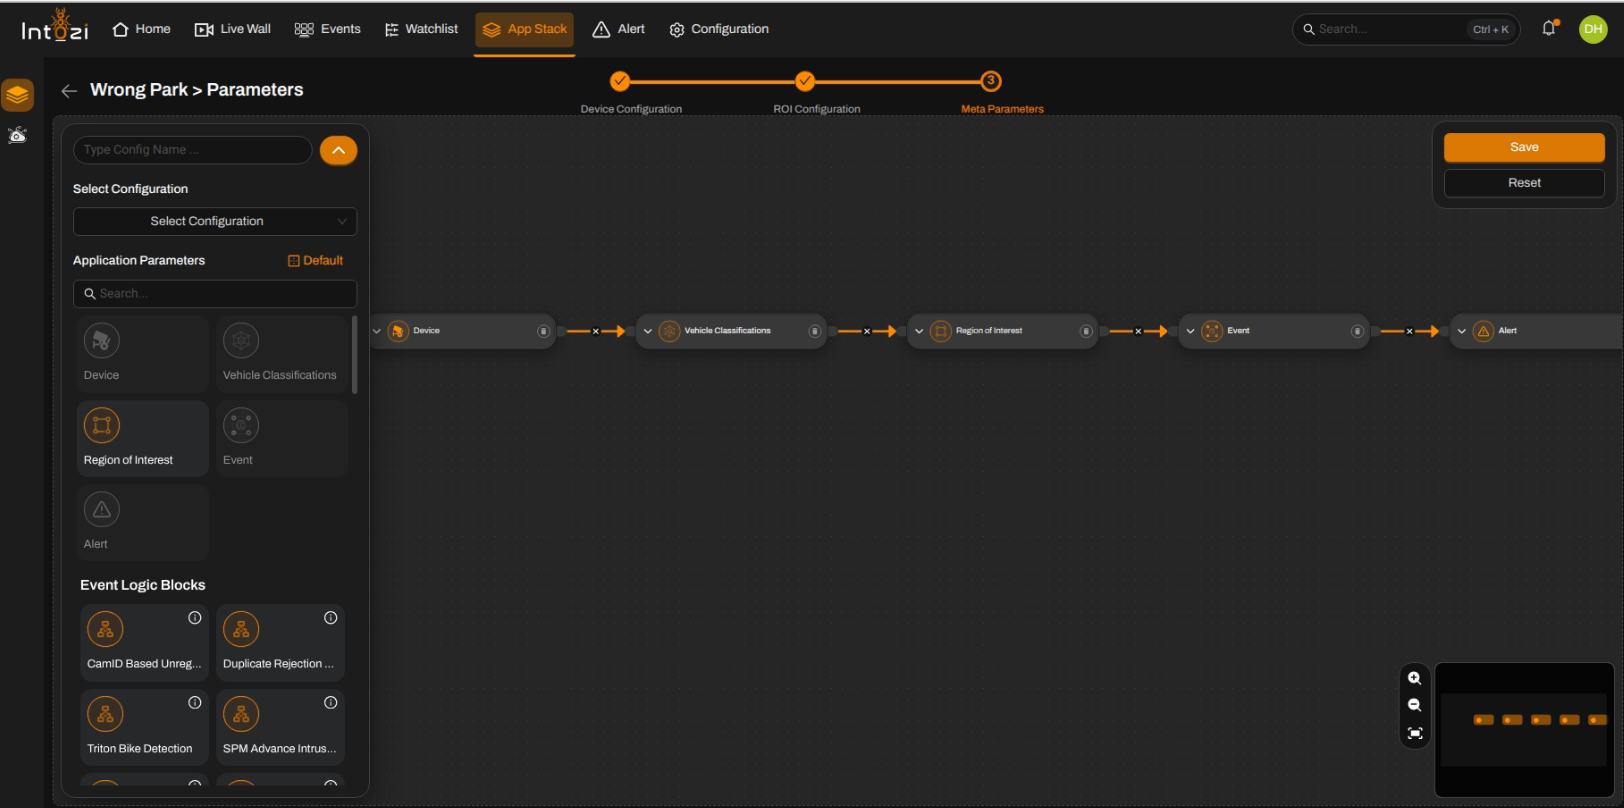1624x808 pixels.
Task: Select the Region of Interest parameter icon
Action: click(x=102, y=425)
